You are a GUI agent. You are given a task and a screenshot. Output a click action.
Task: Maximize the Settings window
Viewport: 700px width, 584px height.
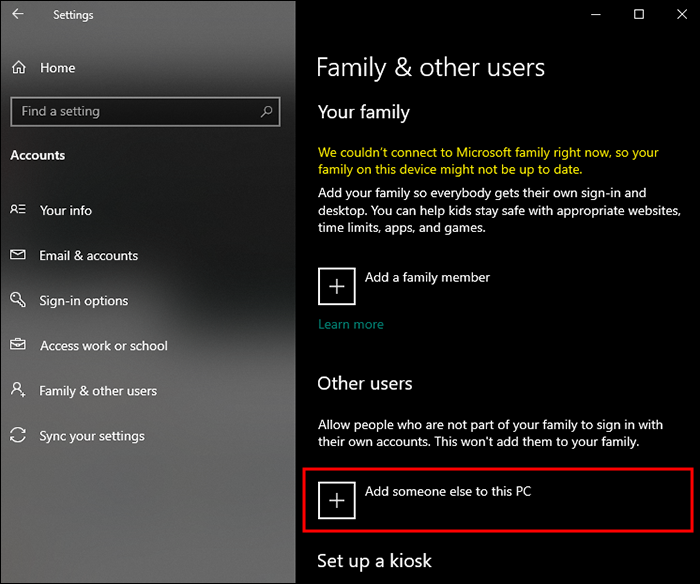(639, 14)
